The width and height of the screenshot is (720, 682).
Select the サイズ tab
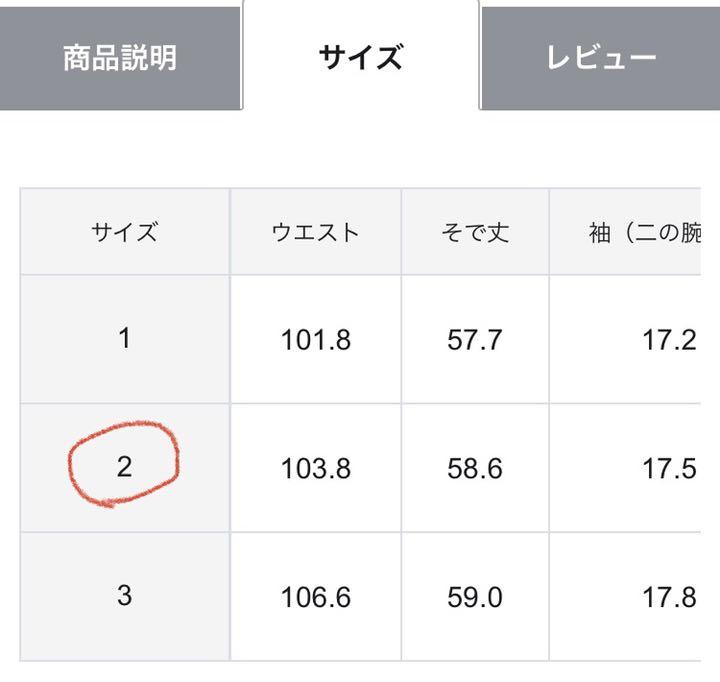(x=361, y=57)
